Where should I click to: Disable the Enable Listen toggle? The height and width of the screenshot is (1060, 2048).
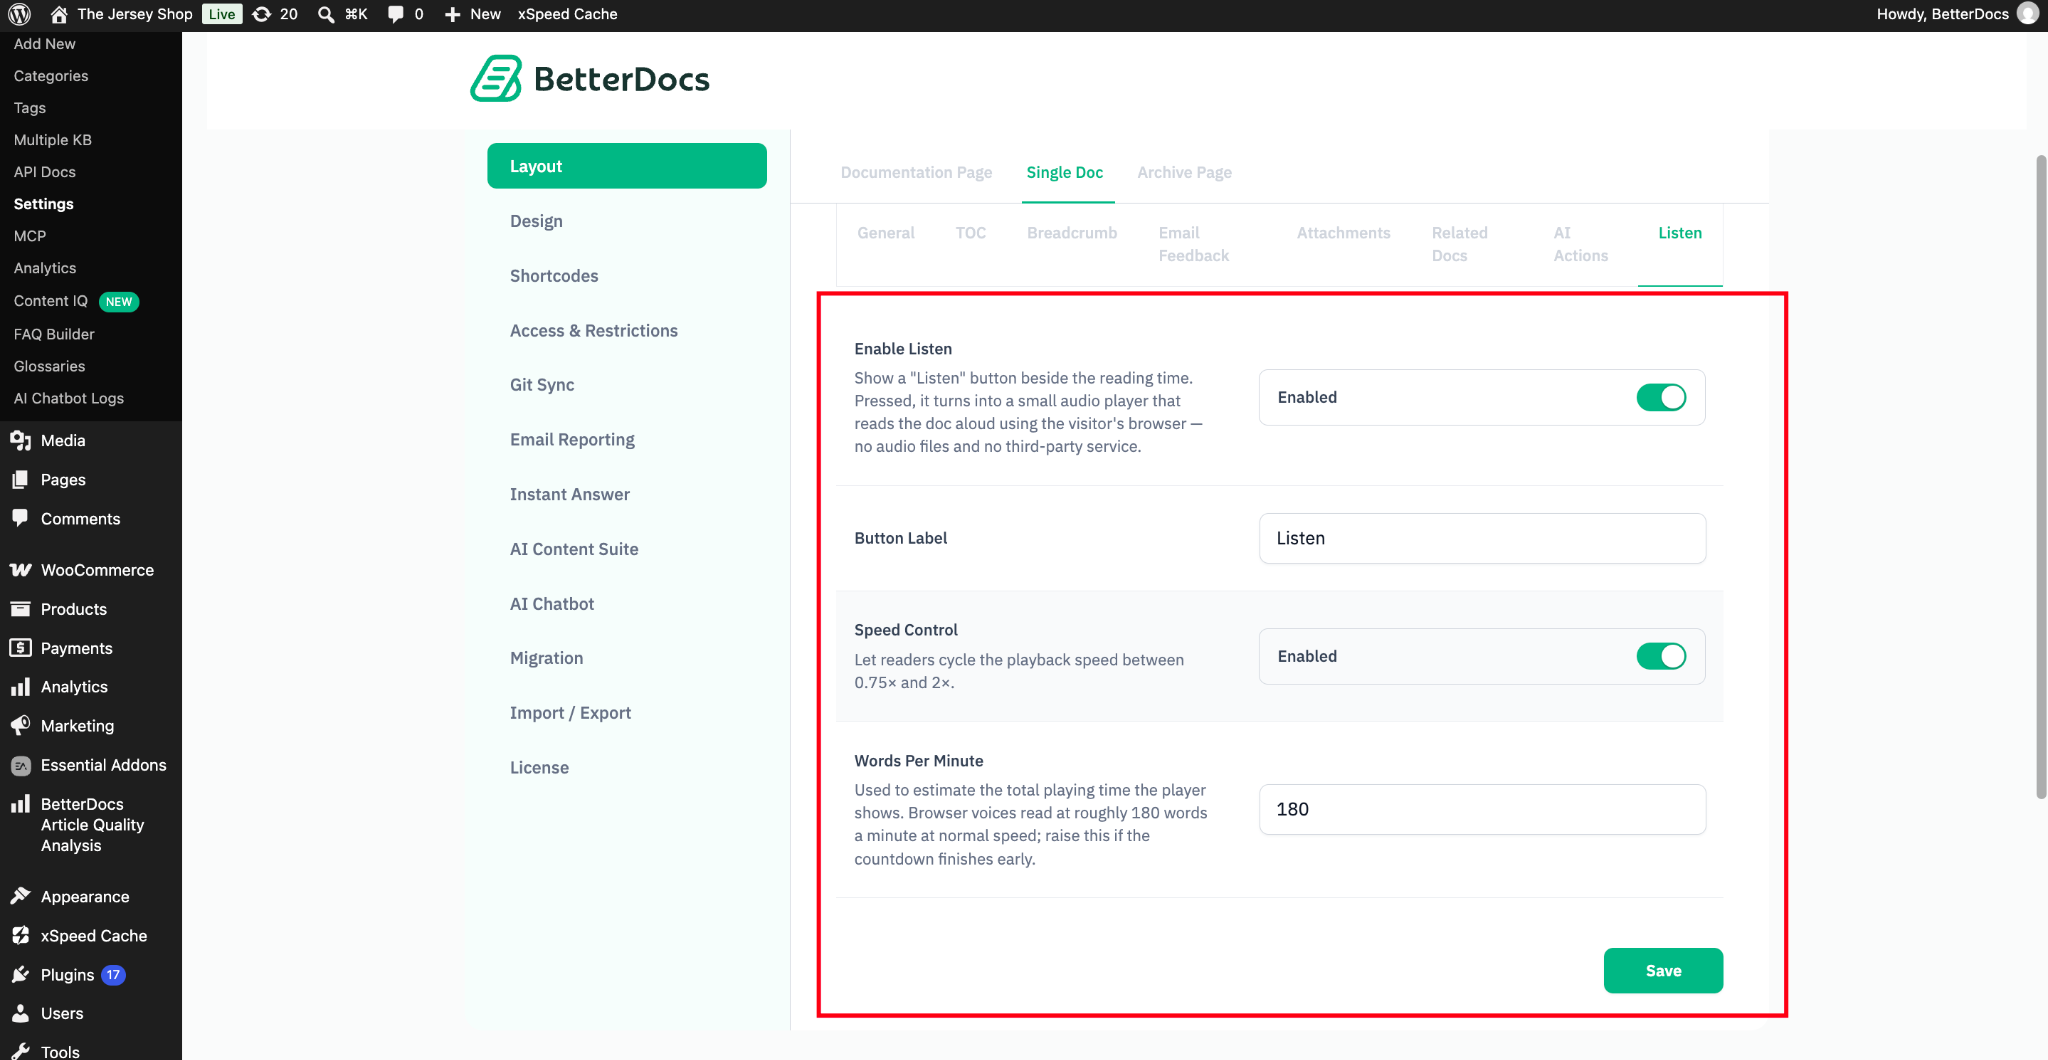1661,398
